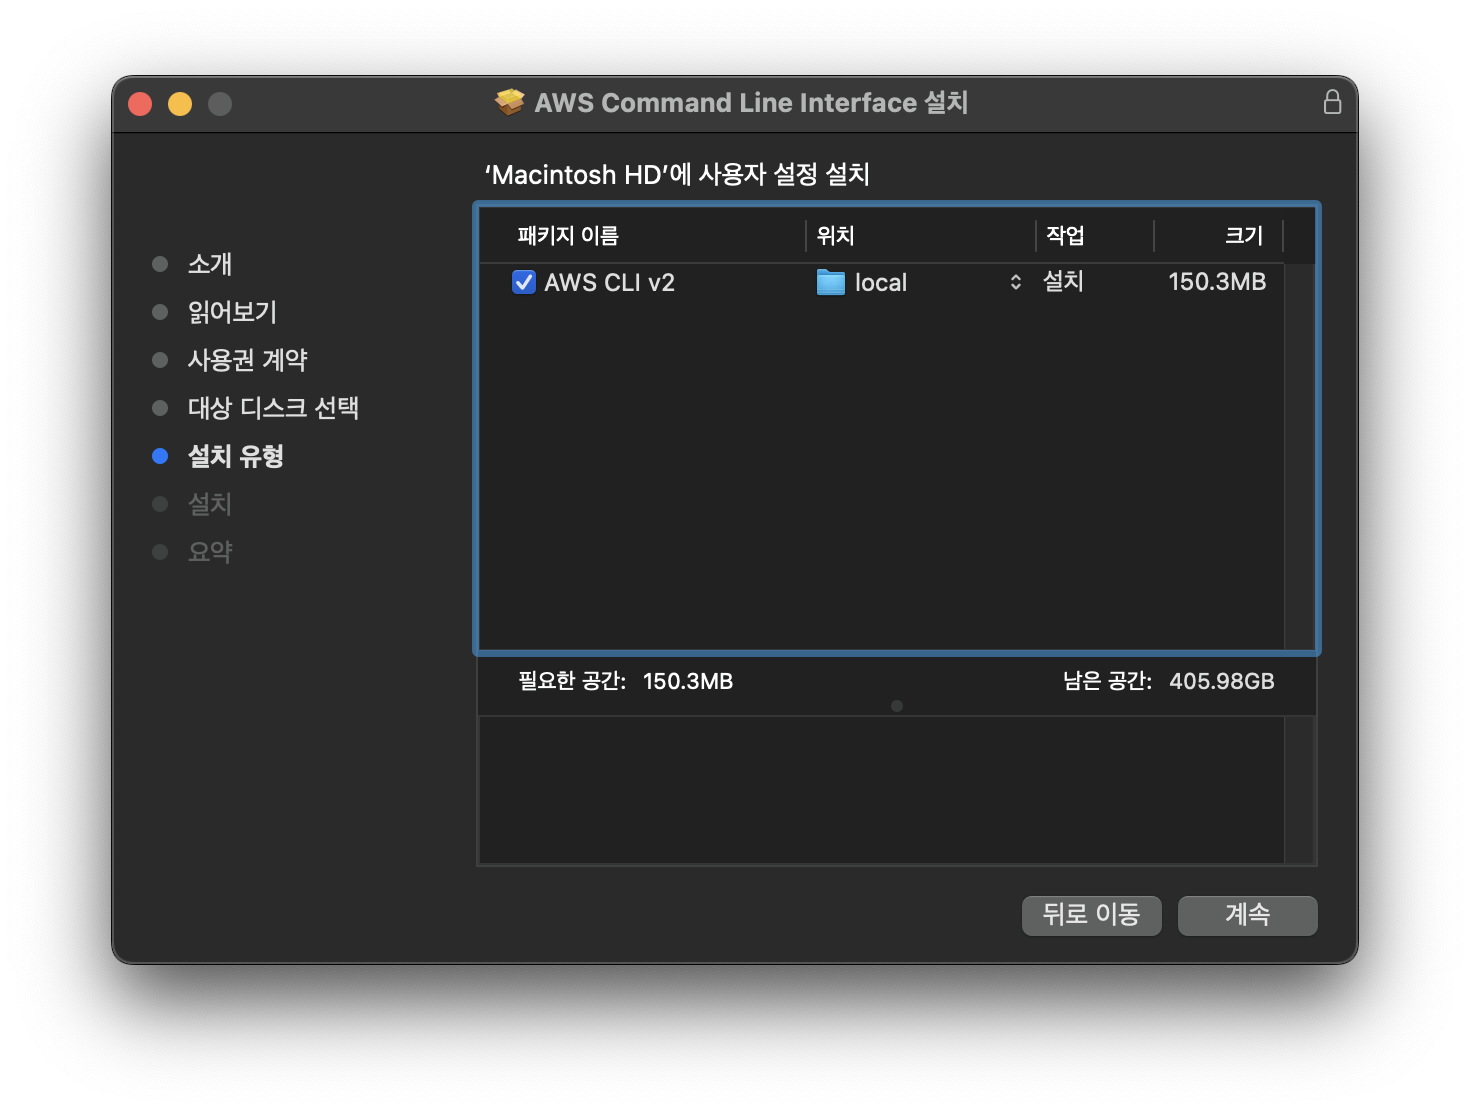Click the 위치 column header

click(835, 236)
